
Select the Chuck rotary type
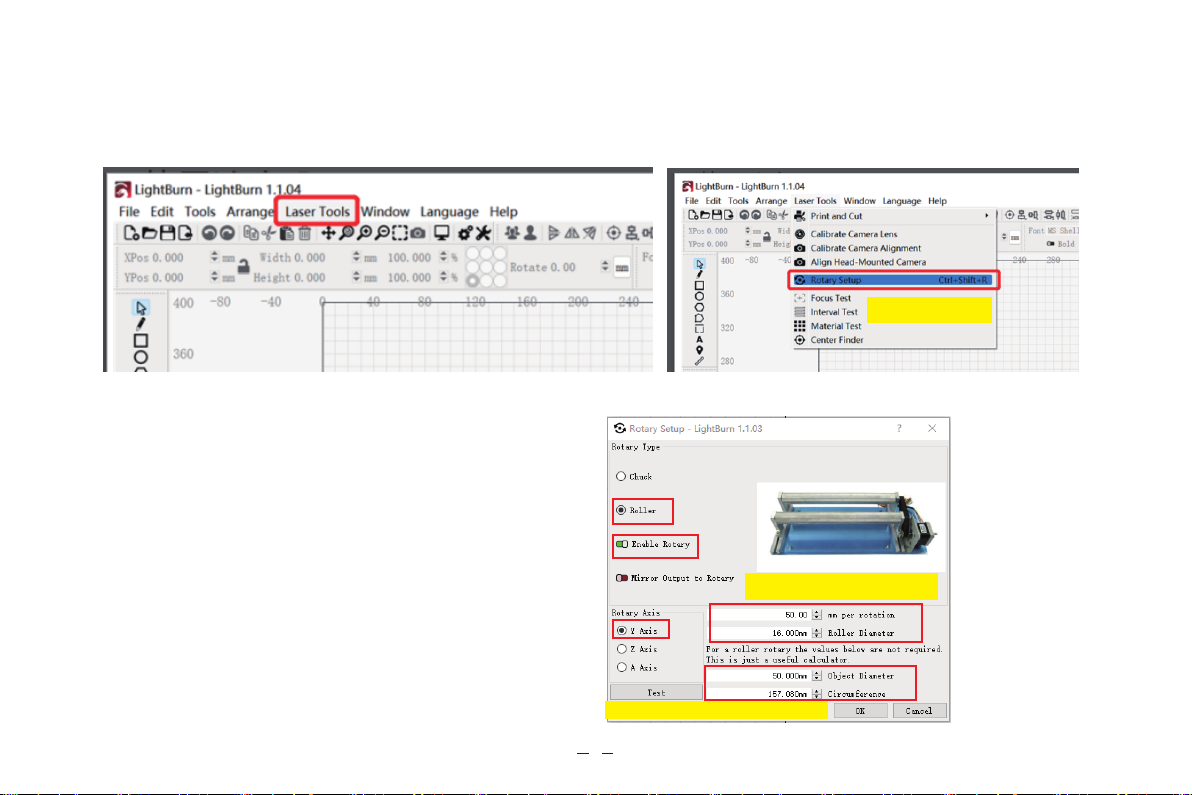[x=634, y=477]
